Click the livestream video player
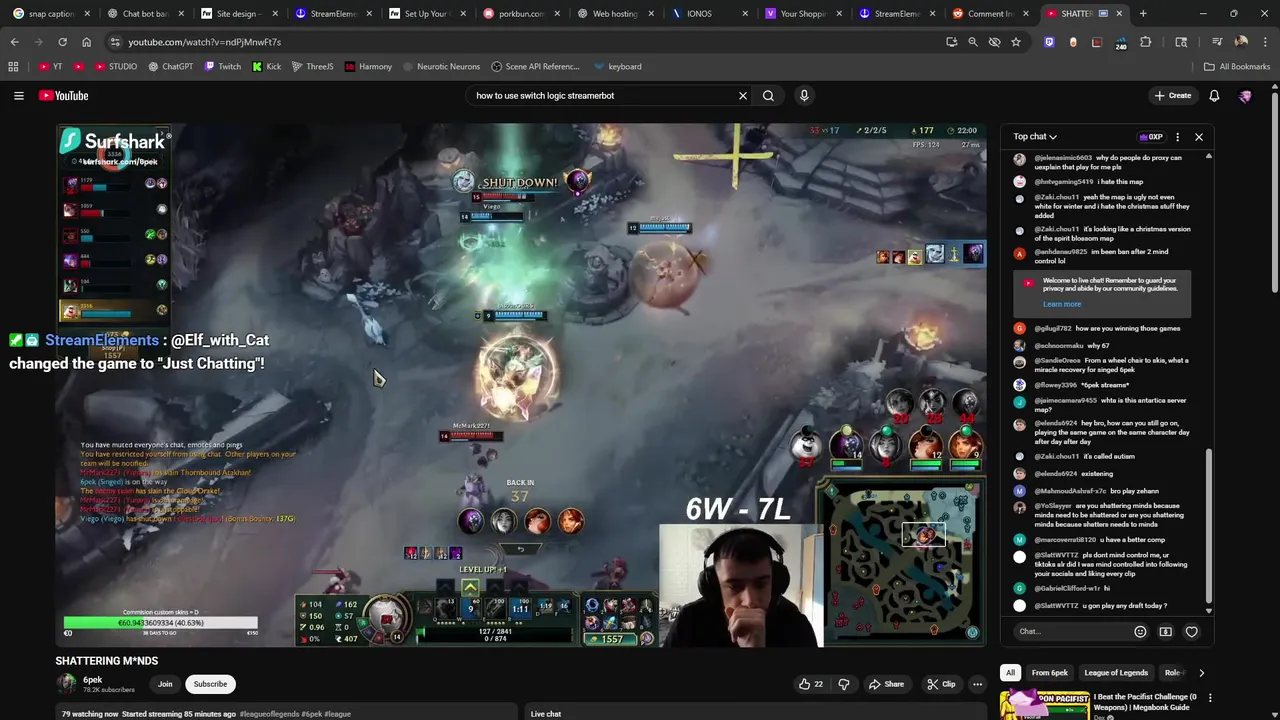Viewport: 1280px width, 720px height. pos(520,385)
